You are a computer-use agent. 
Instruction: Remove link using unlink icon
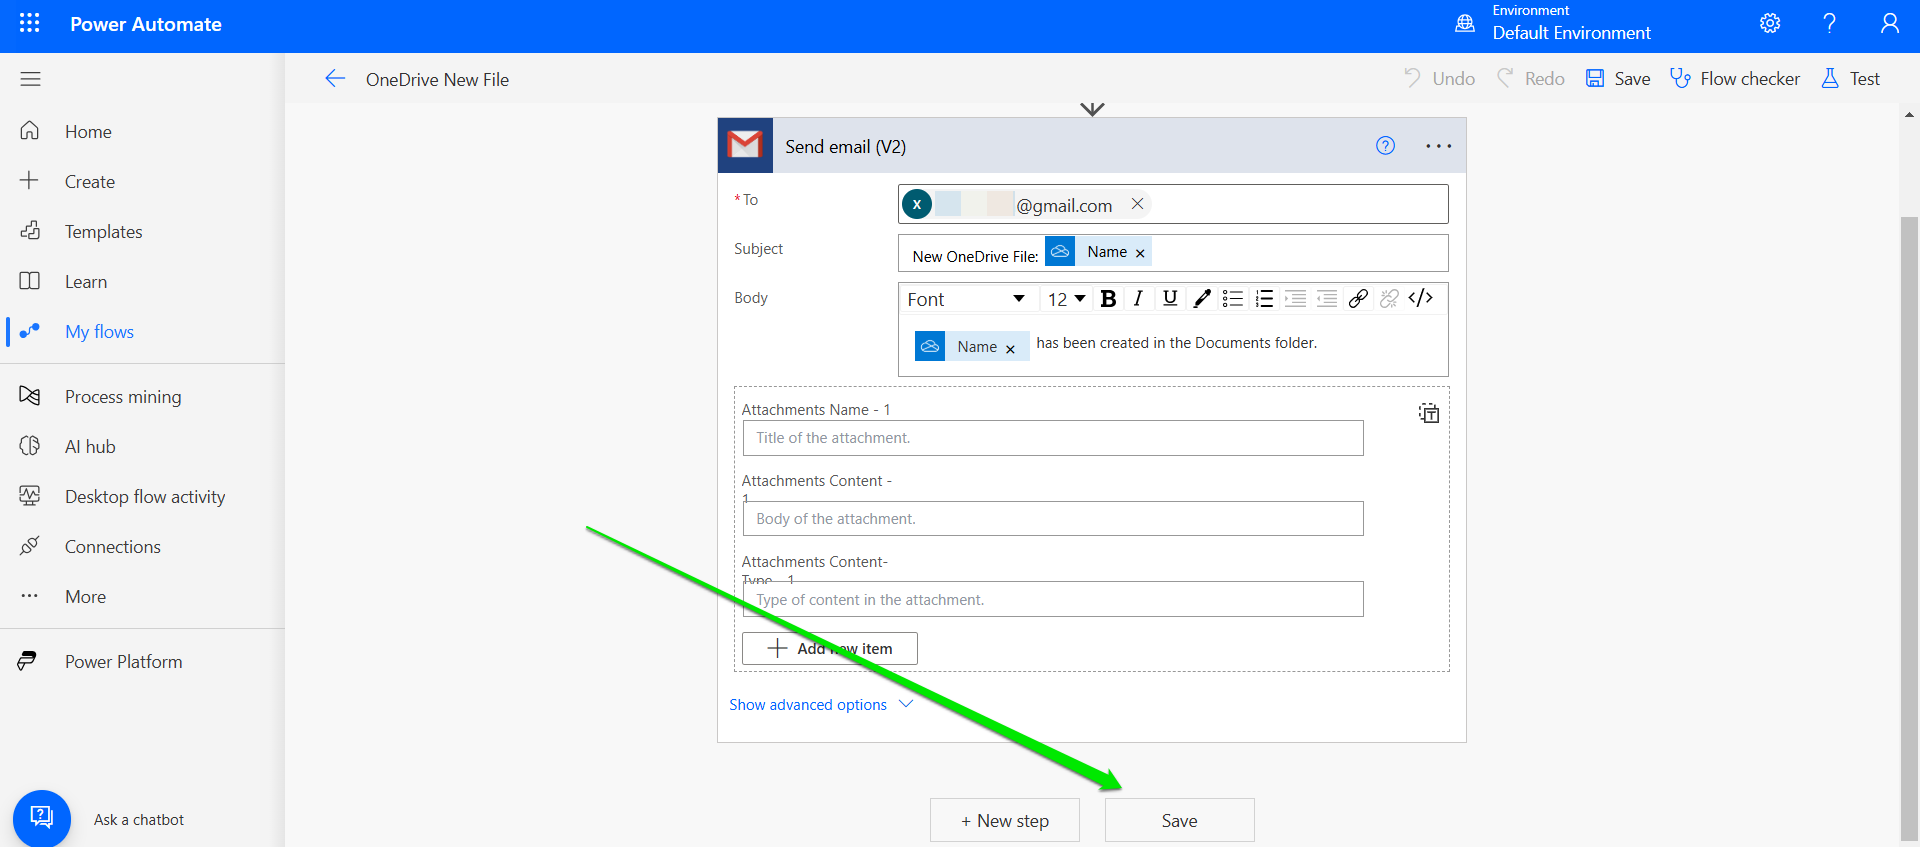(1389, 299)
